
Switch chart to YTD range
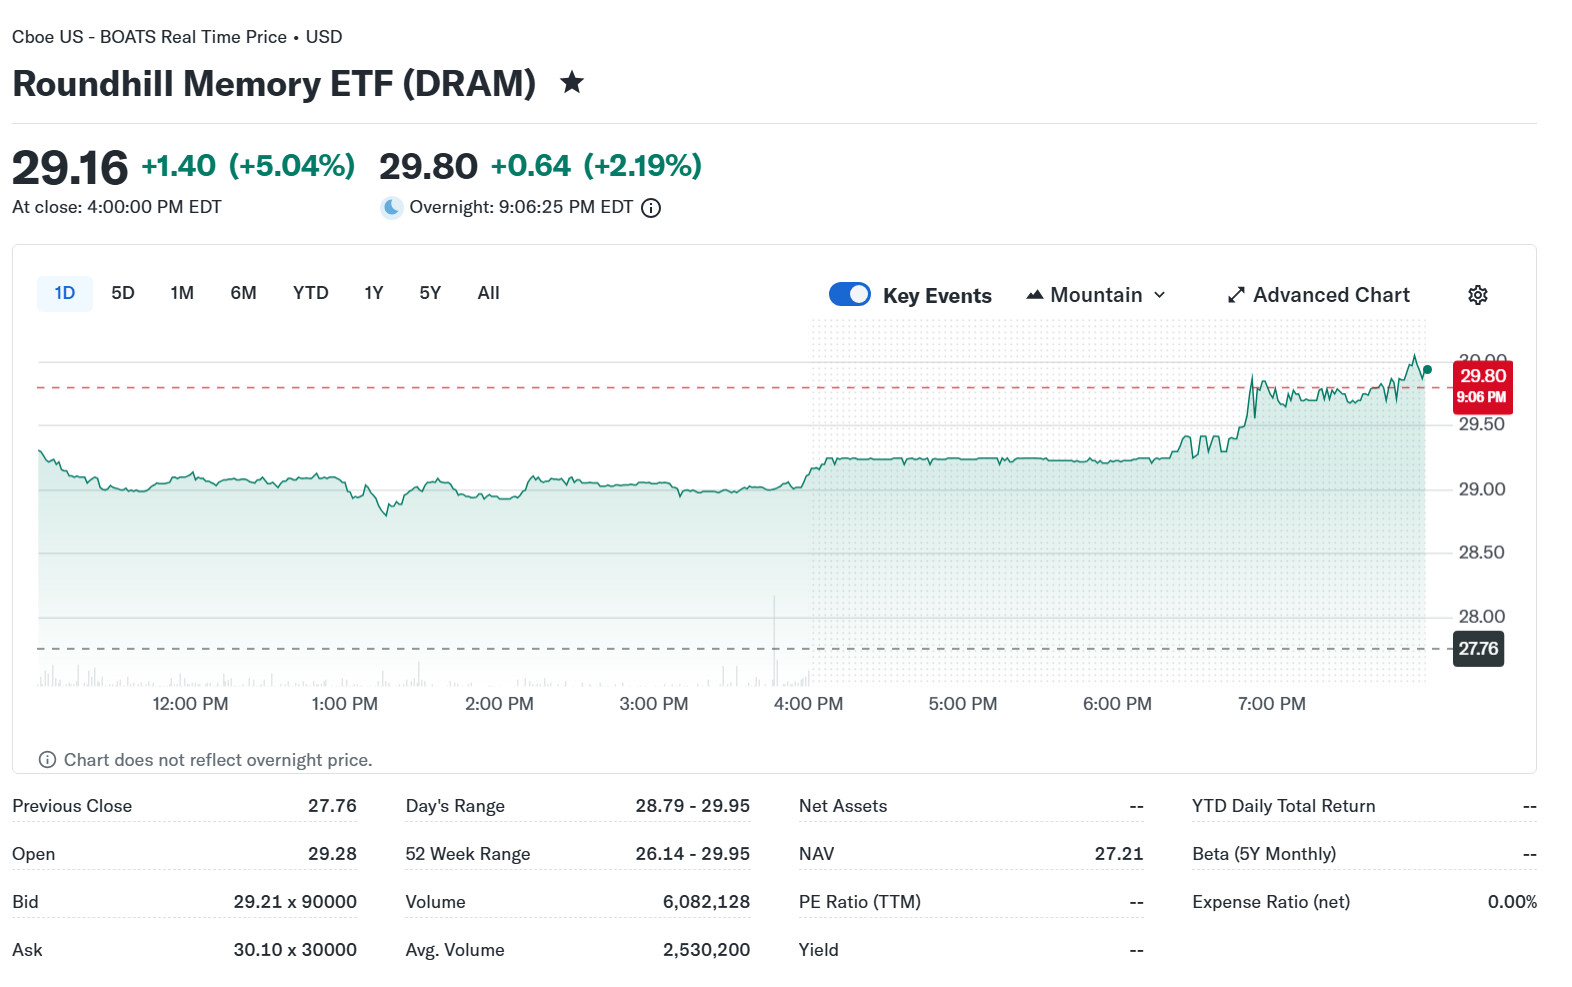pos(310,293)
